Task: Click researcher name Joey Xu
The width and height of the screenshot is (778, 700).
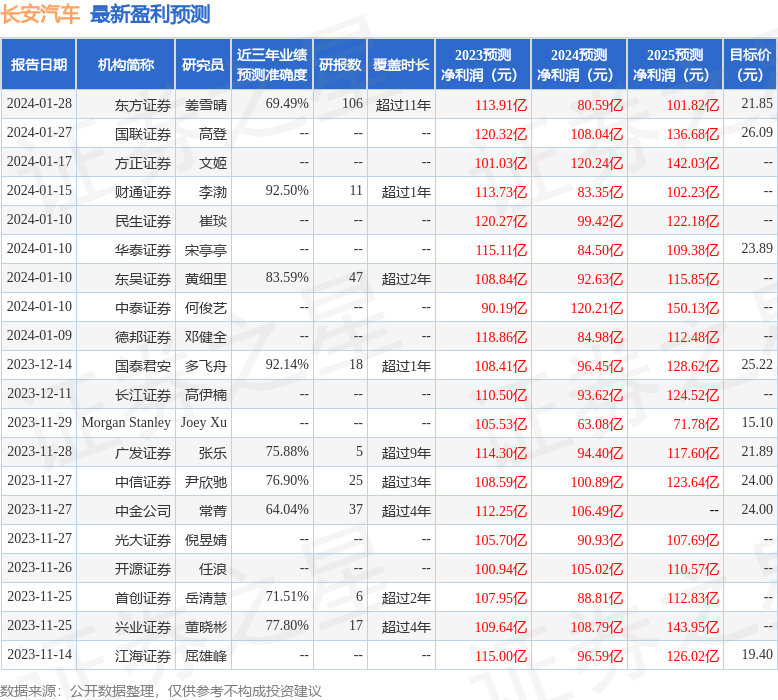Action: (x=204, y=423)
